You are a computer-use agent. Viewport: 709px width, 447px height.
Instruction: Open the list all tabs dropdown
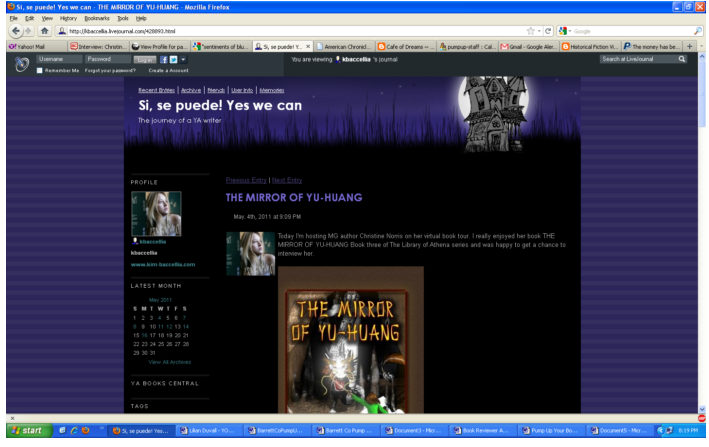(702, 46)
